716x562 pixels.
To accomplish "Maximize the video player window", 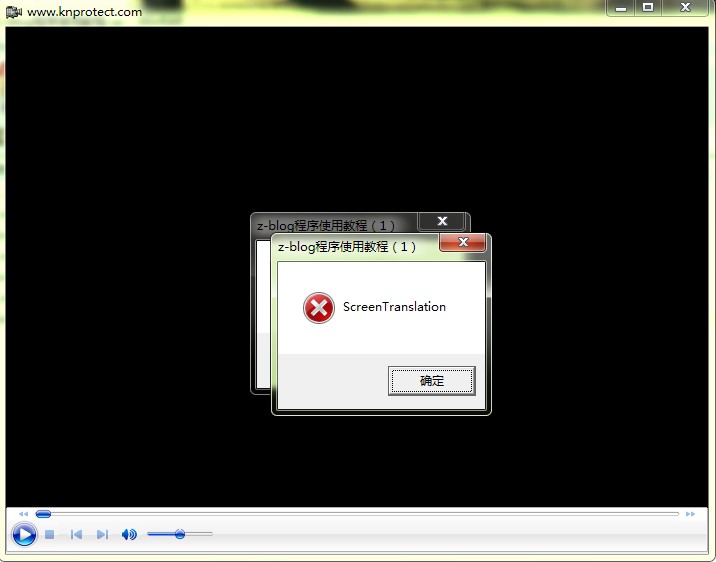I will (648, 8).
